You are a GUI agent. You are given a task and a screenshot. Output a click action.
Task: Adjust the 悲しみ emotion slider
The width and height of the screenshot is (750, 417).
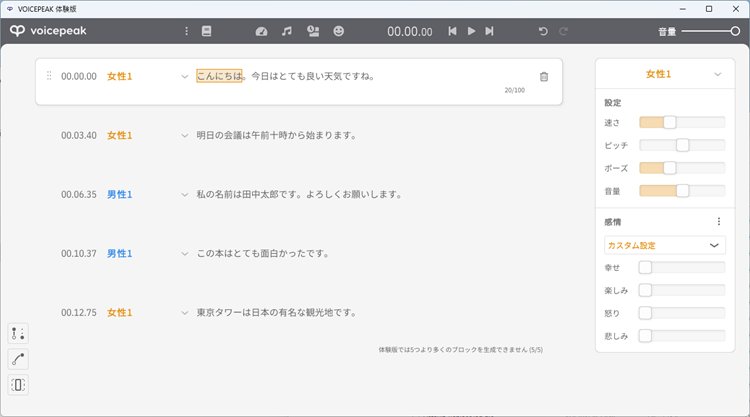pyautogui.click(x=682, y=336)
